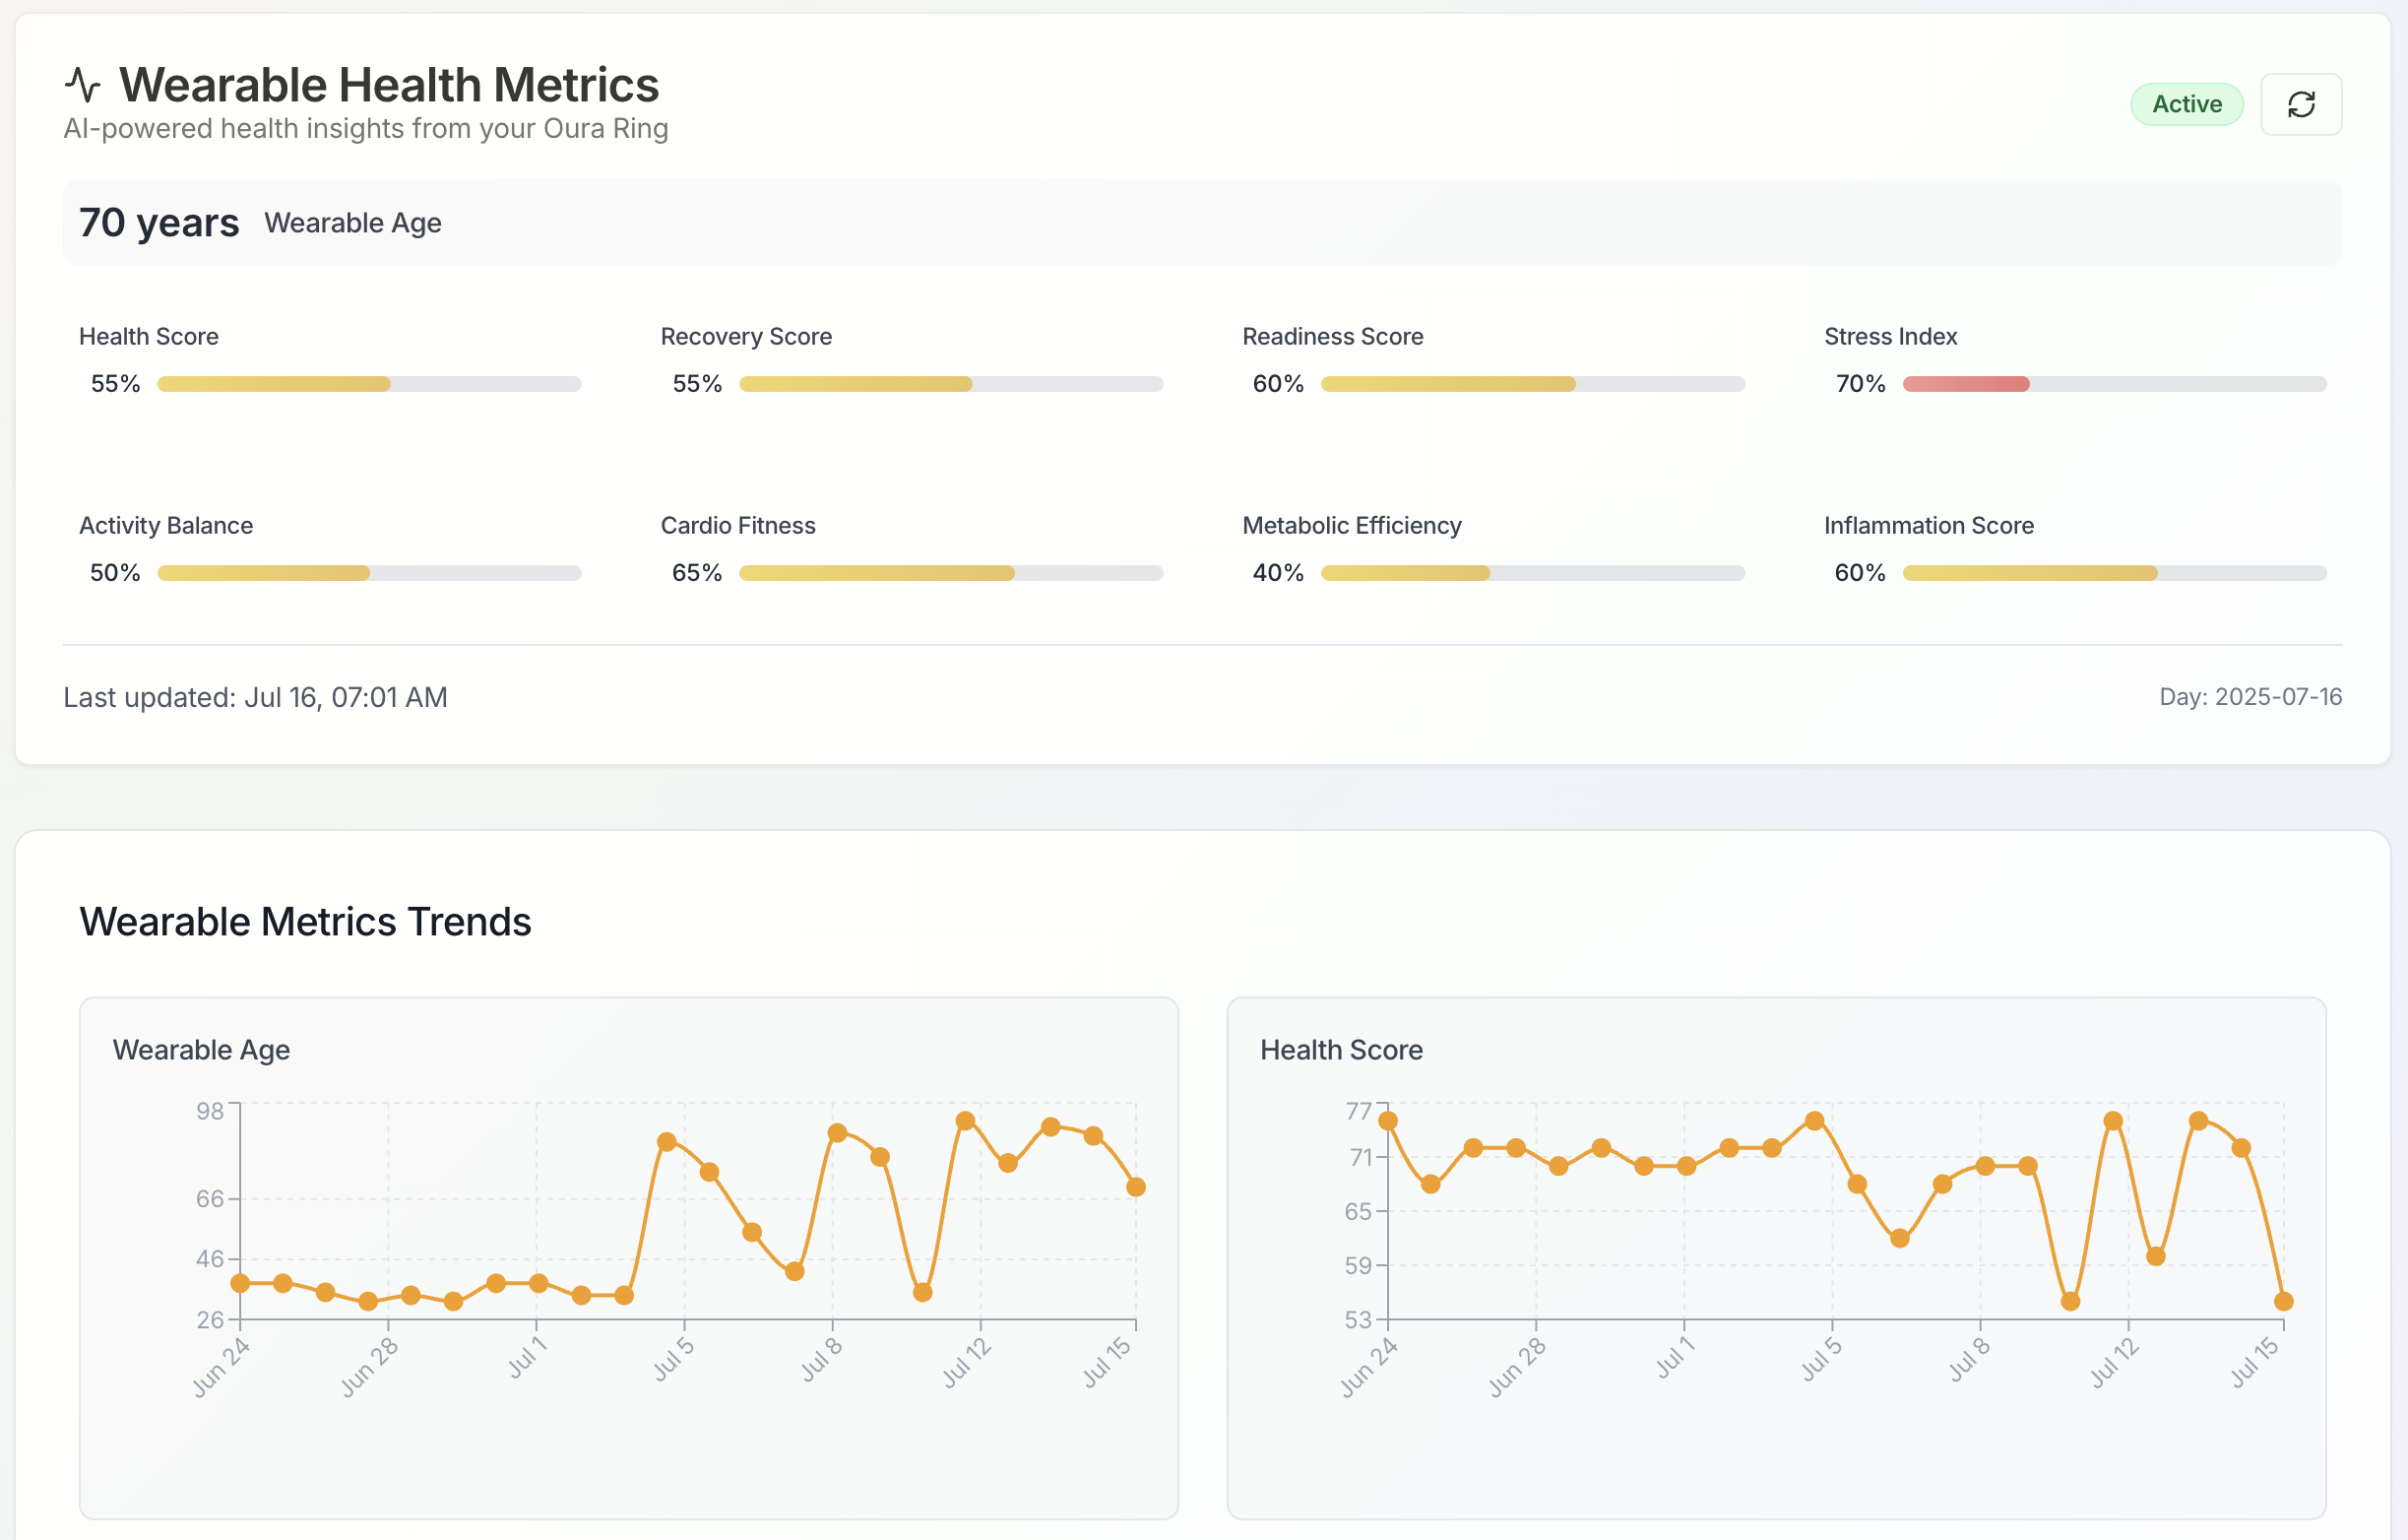Click the Recovery Score progress bar
This screenshot has width=2408, height=1540.
click(x=950, y=384)
